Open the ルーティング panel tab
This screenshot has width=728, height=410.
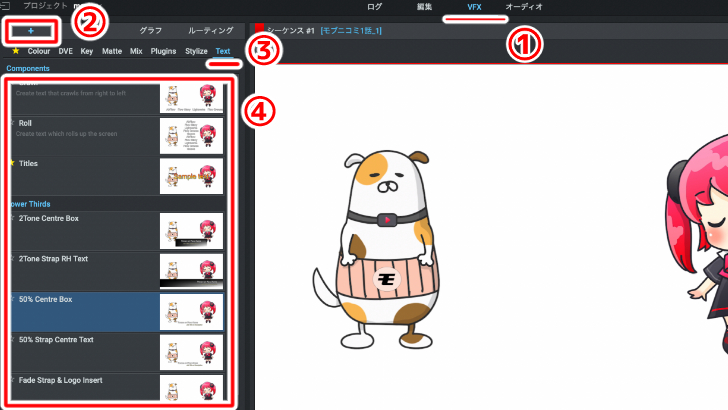coord(210,31)
